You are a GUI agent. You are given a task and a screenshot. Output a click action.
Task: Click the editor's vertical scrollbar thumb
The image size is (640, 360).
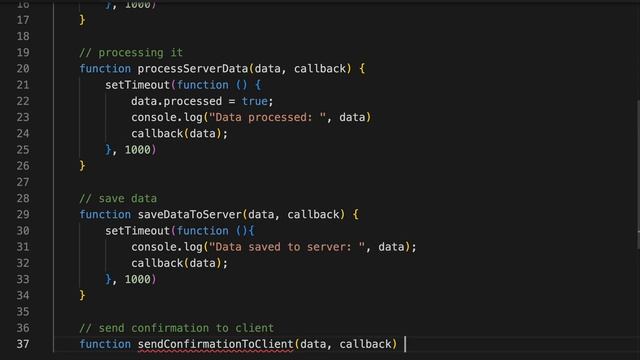tap(638, 174)
